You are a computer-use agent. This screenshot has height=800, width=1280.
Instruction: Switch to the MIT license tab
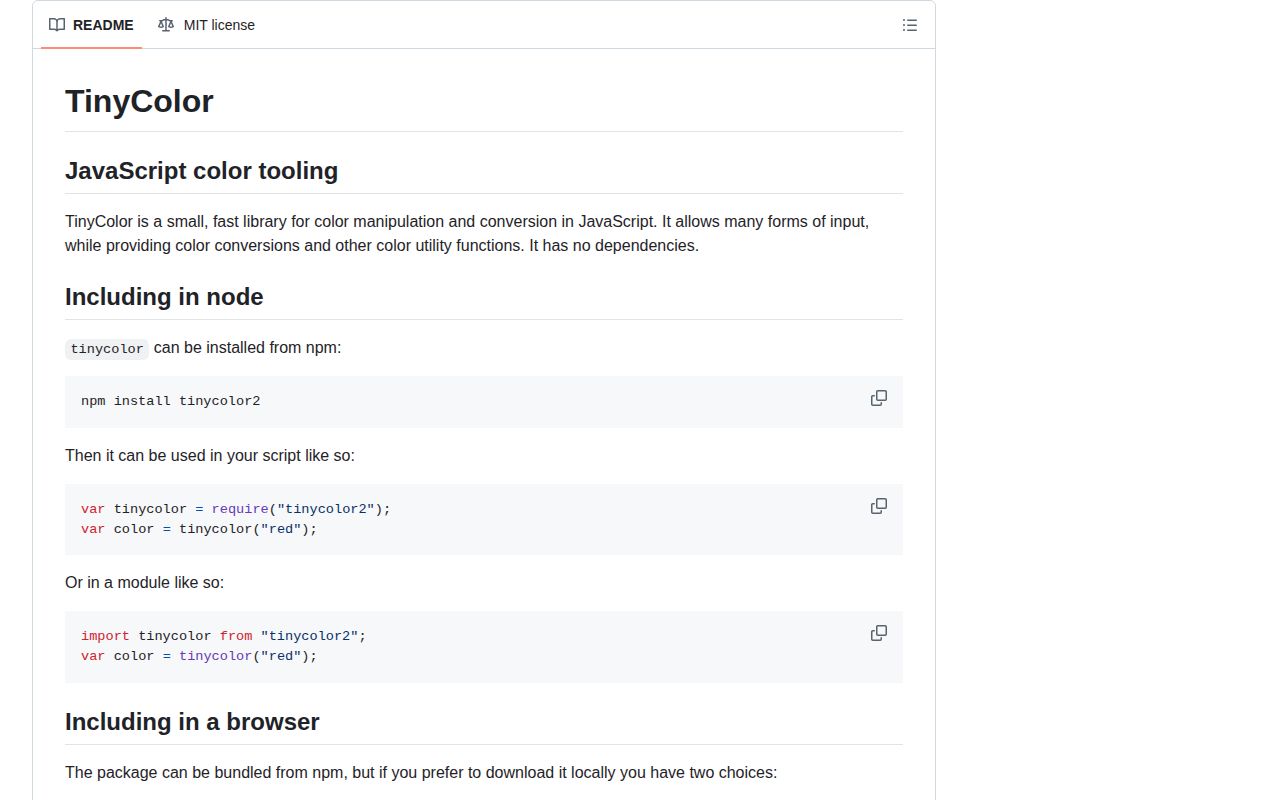point(206,25)
